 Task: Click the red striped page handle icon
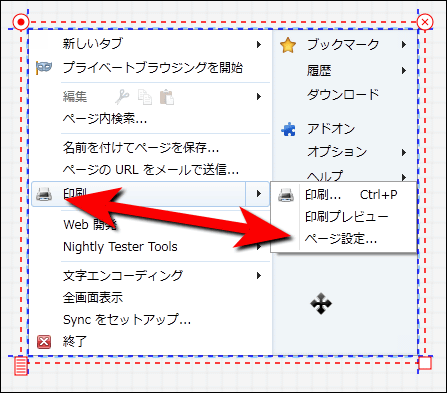pos(21,366)
